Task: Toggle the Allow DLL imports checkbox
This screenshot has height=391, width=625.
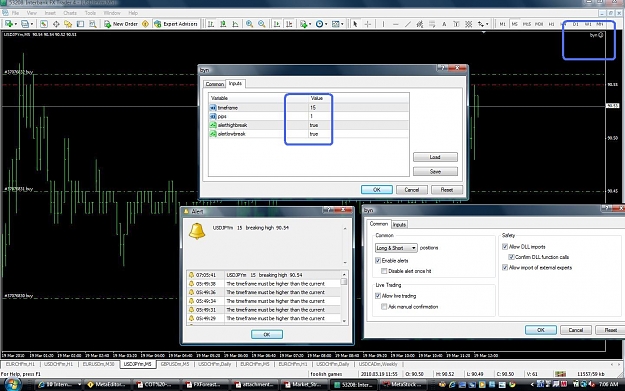Action: click(505, 247)
